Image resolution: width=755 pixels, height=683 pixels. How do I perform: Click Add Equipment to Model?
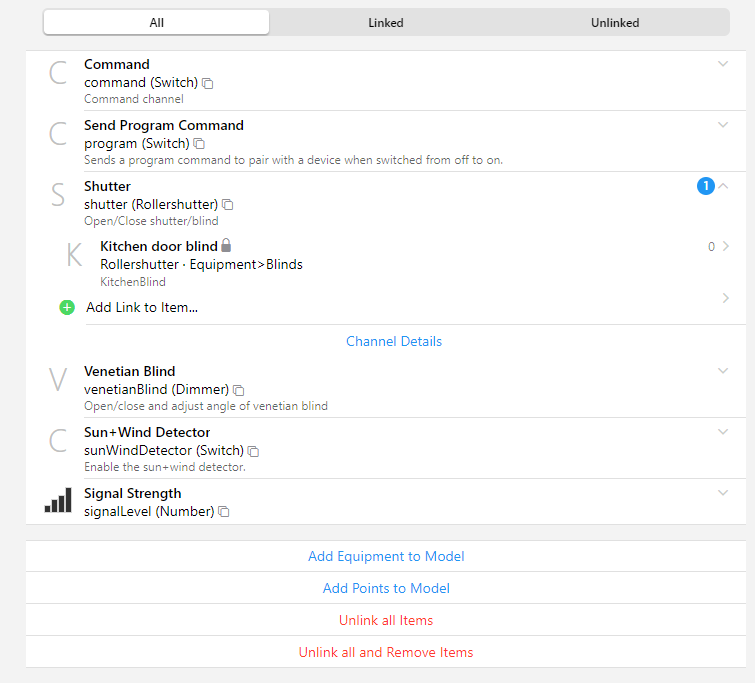point(386,556)
